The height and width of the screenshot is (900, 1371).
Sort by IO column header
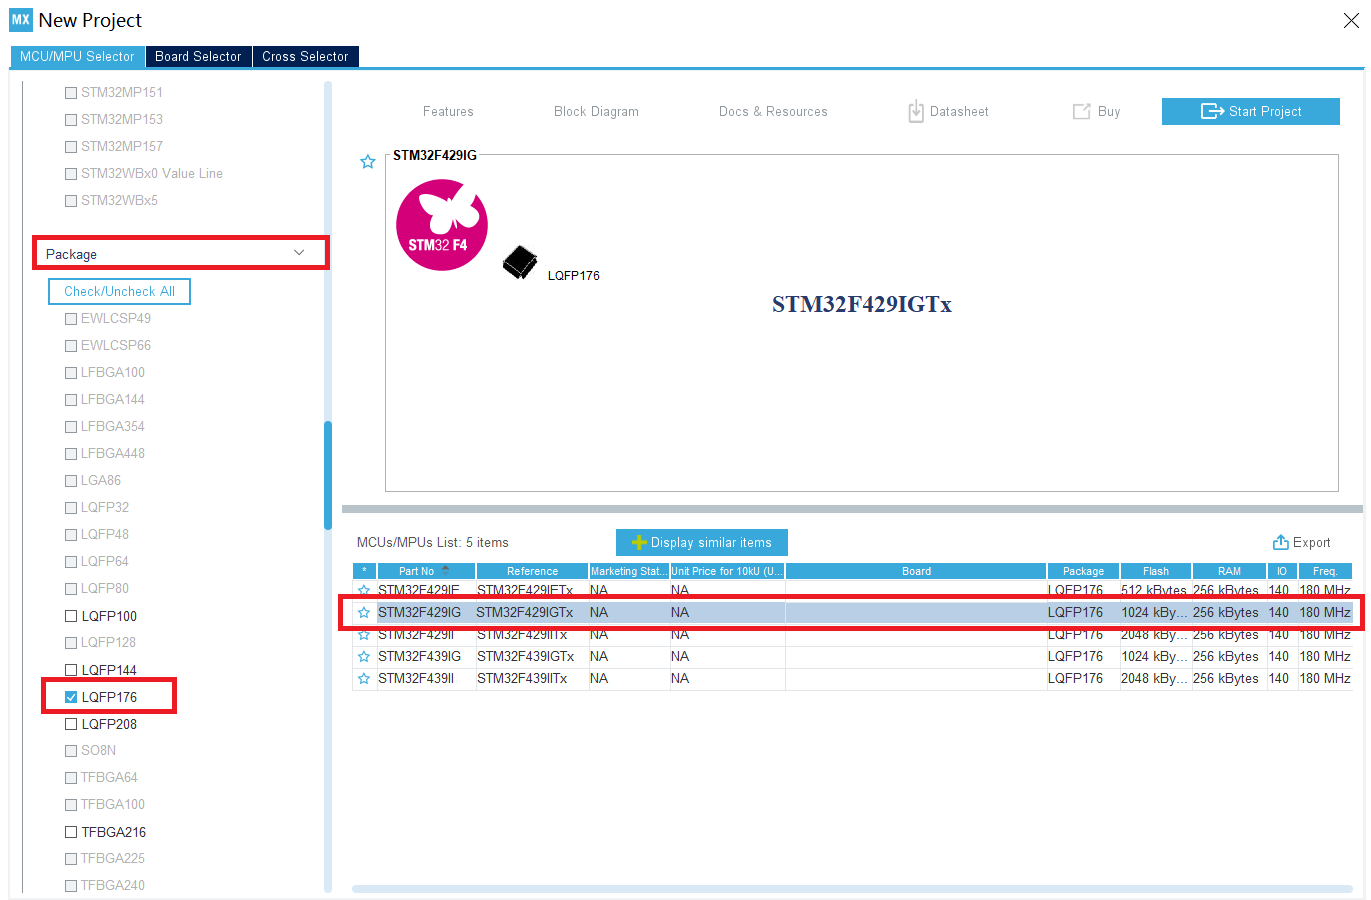click(1281, 571)
